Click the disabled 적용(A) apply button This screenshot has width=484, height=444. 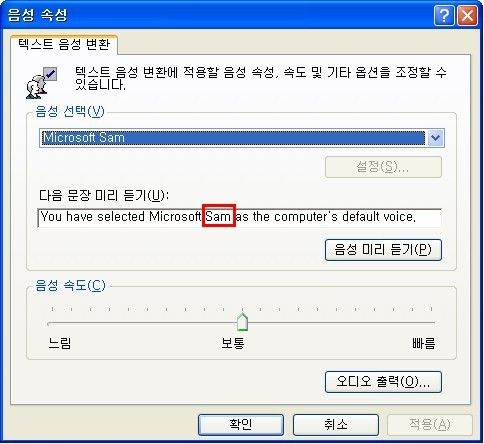[430, 425]
